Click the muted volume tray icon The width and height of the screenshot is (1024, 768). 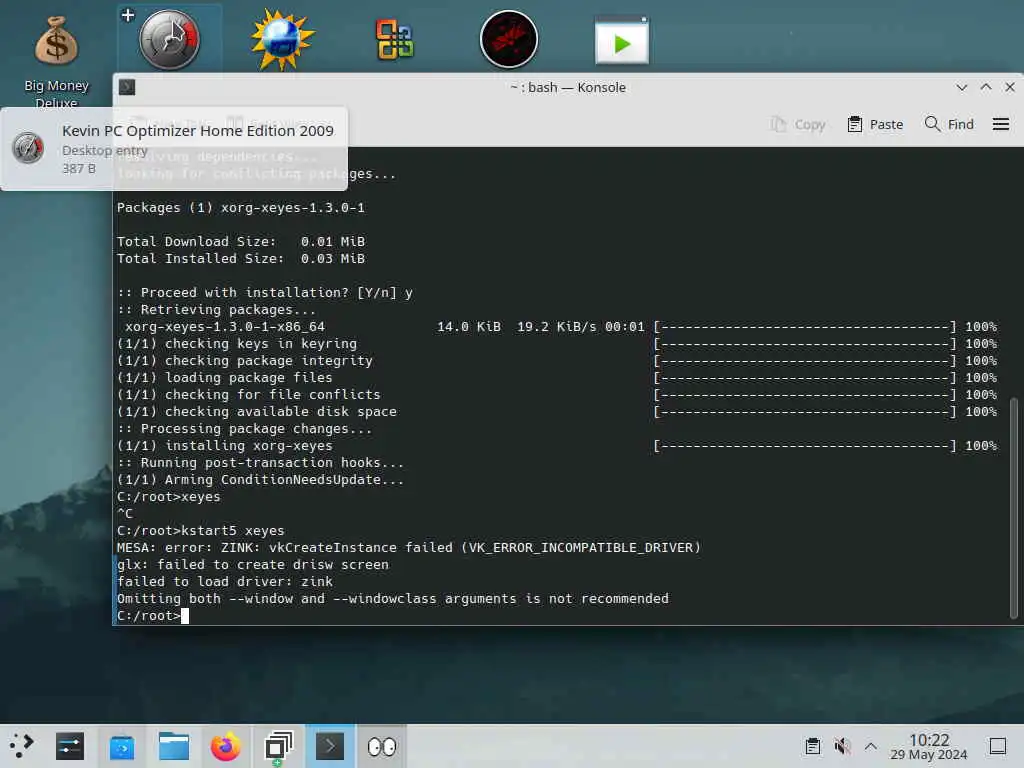tap(842, 746)
